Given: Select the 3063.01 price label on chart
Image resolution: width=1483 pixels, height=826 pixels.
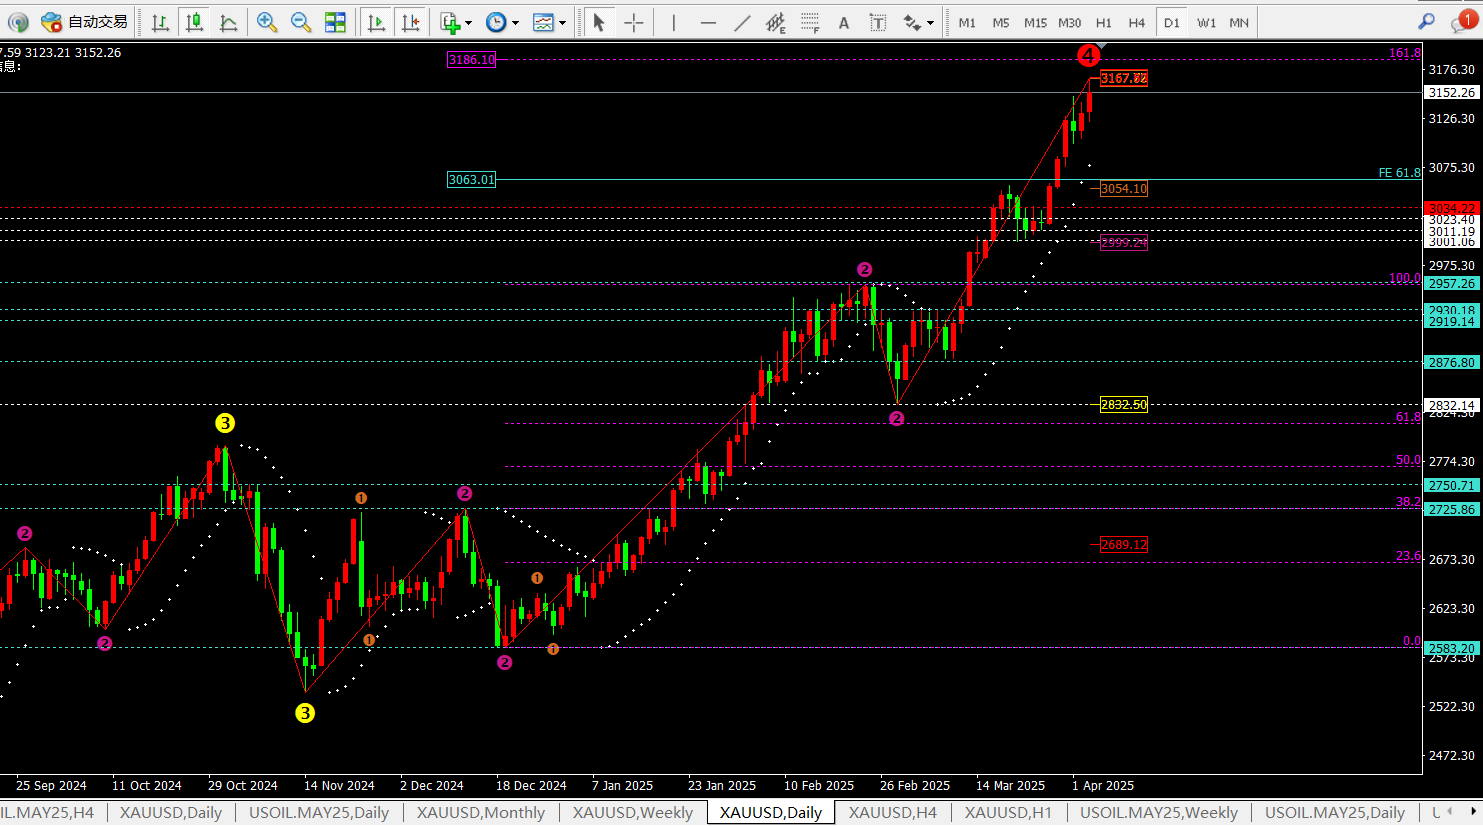Looking at the screenshot, I should click(x=472, y=180).
